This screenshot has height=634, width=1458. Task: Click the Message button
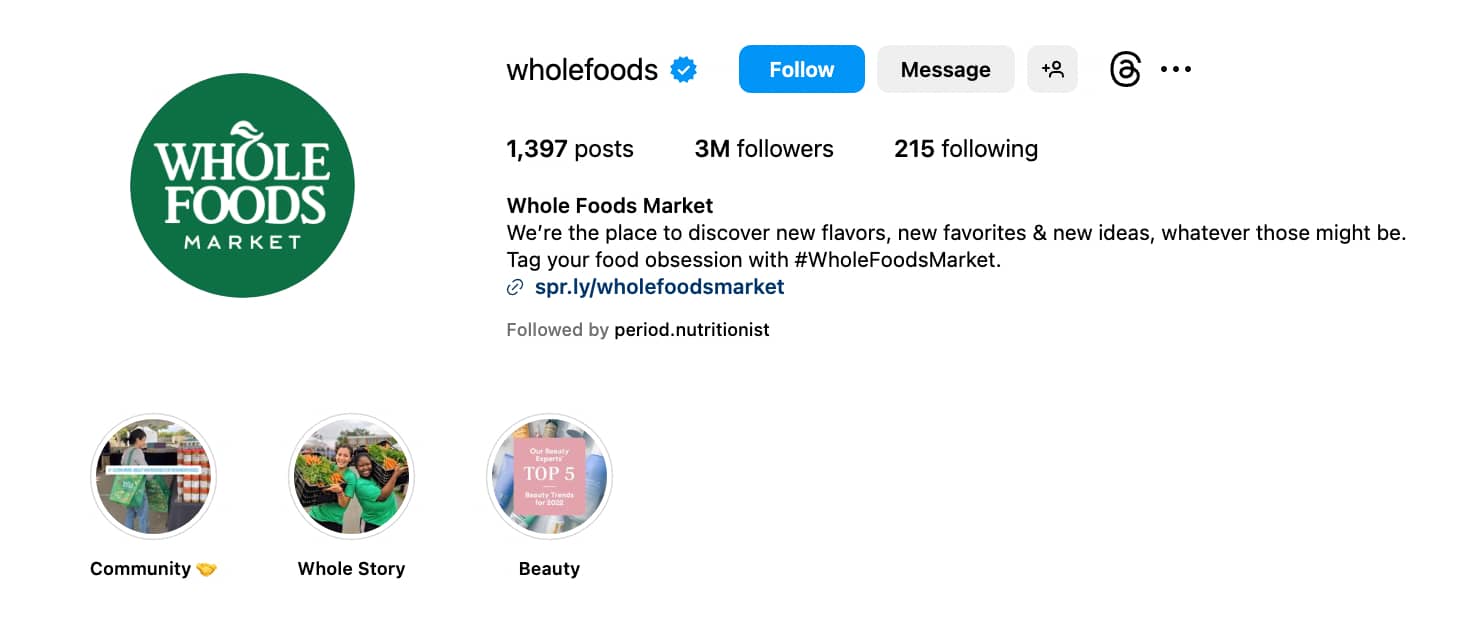tap(945, 68)
